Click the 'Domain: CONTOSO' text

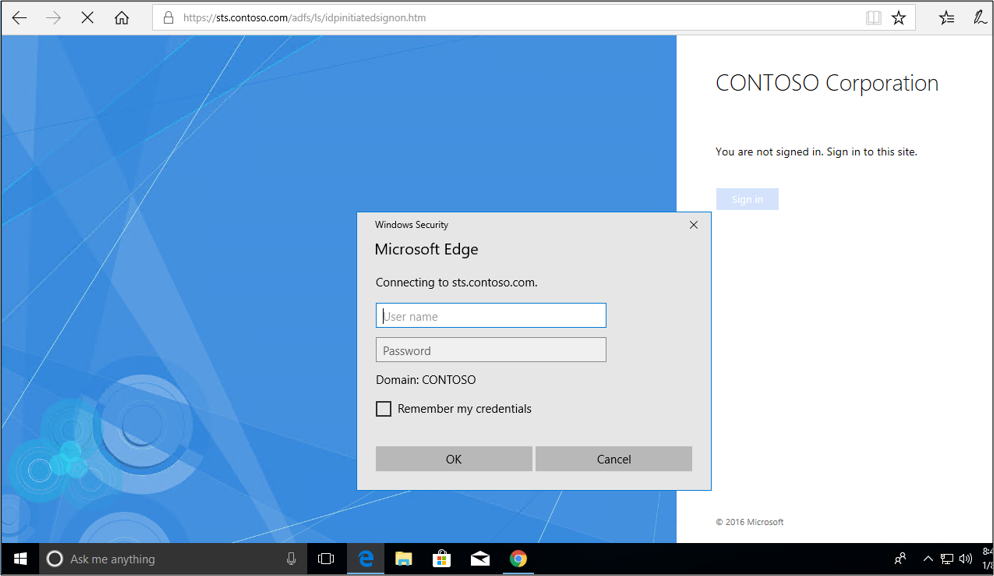tap(426, 380)
